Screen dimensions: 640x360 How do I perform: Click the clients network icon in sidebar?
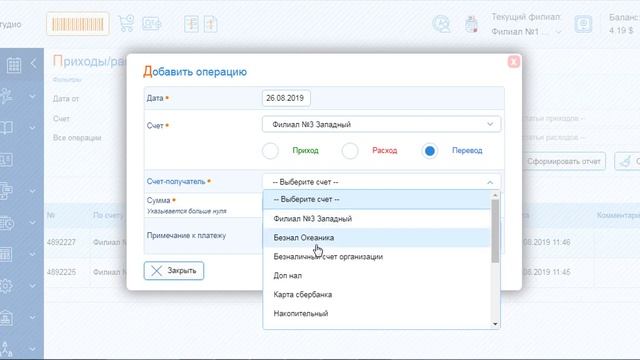(6, 96)
